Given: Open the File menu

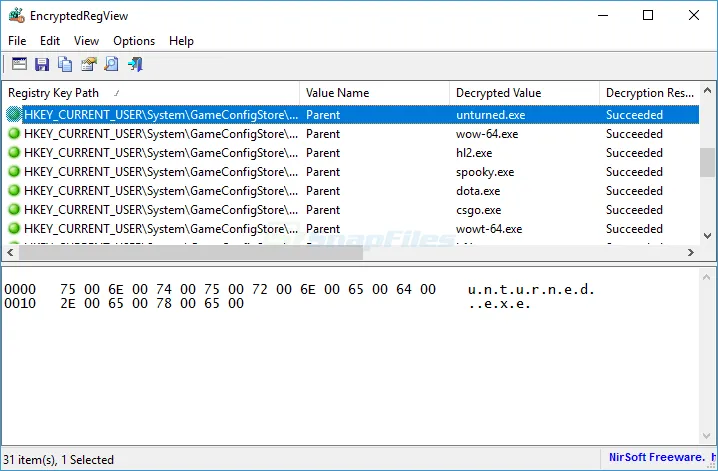Looking at the screenshot, I should coord(17,41).
